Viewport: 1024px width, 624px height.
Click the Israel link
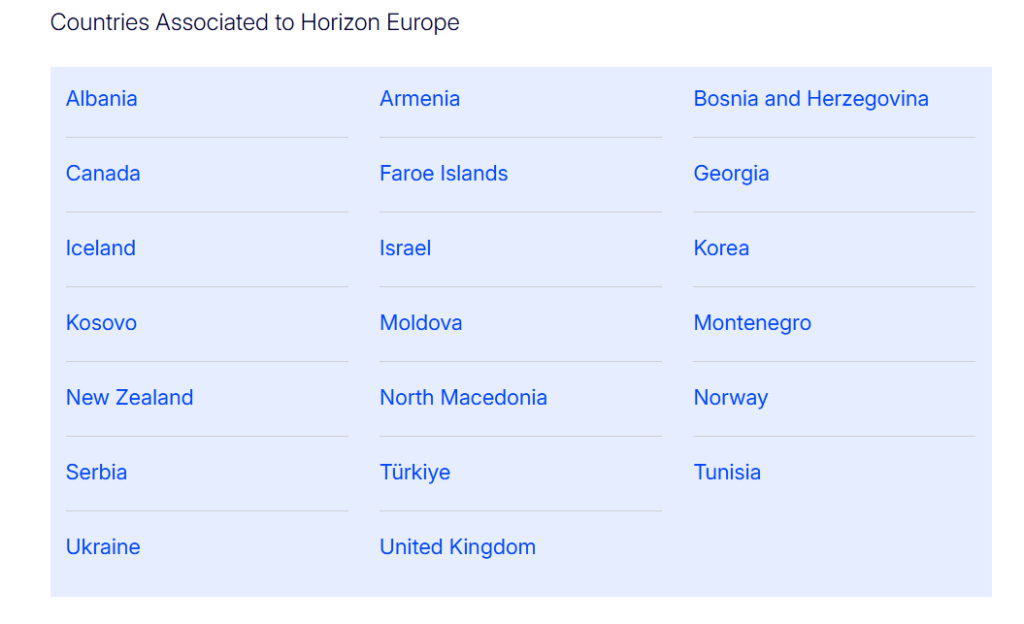(405, 248)
